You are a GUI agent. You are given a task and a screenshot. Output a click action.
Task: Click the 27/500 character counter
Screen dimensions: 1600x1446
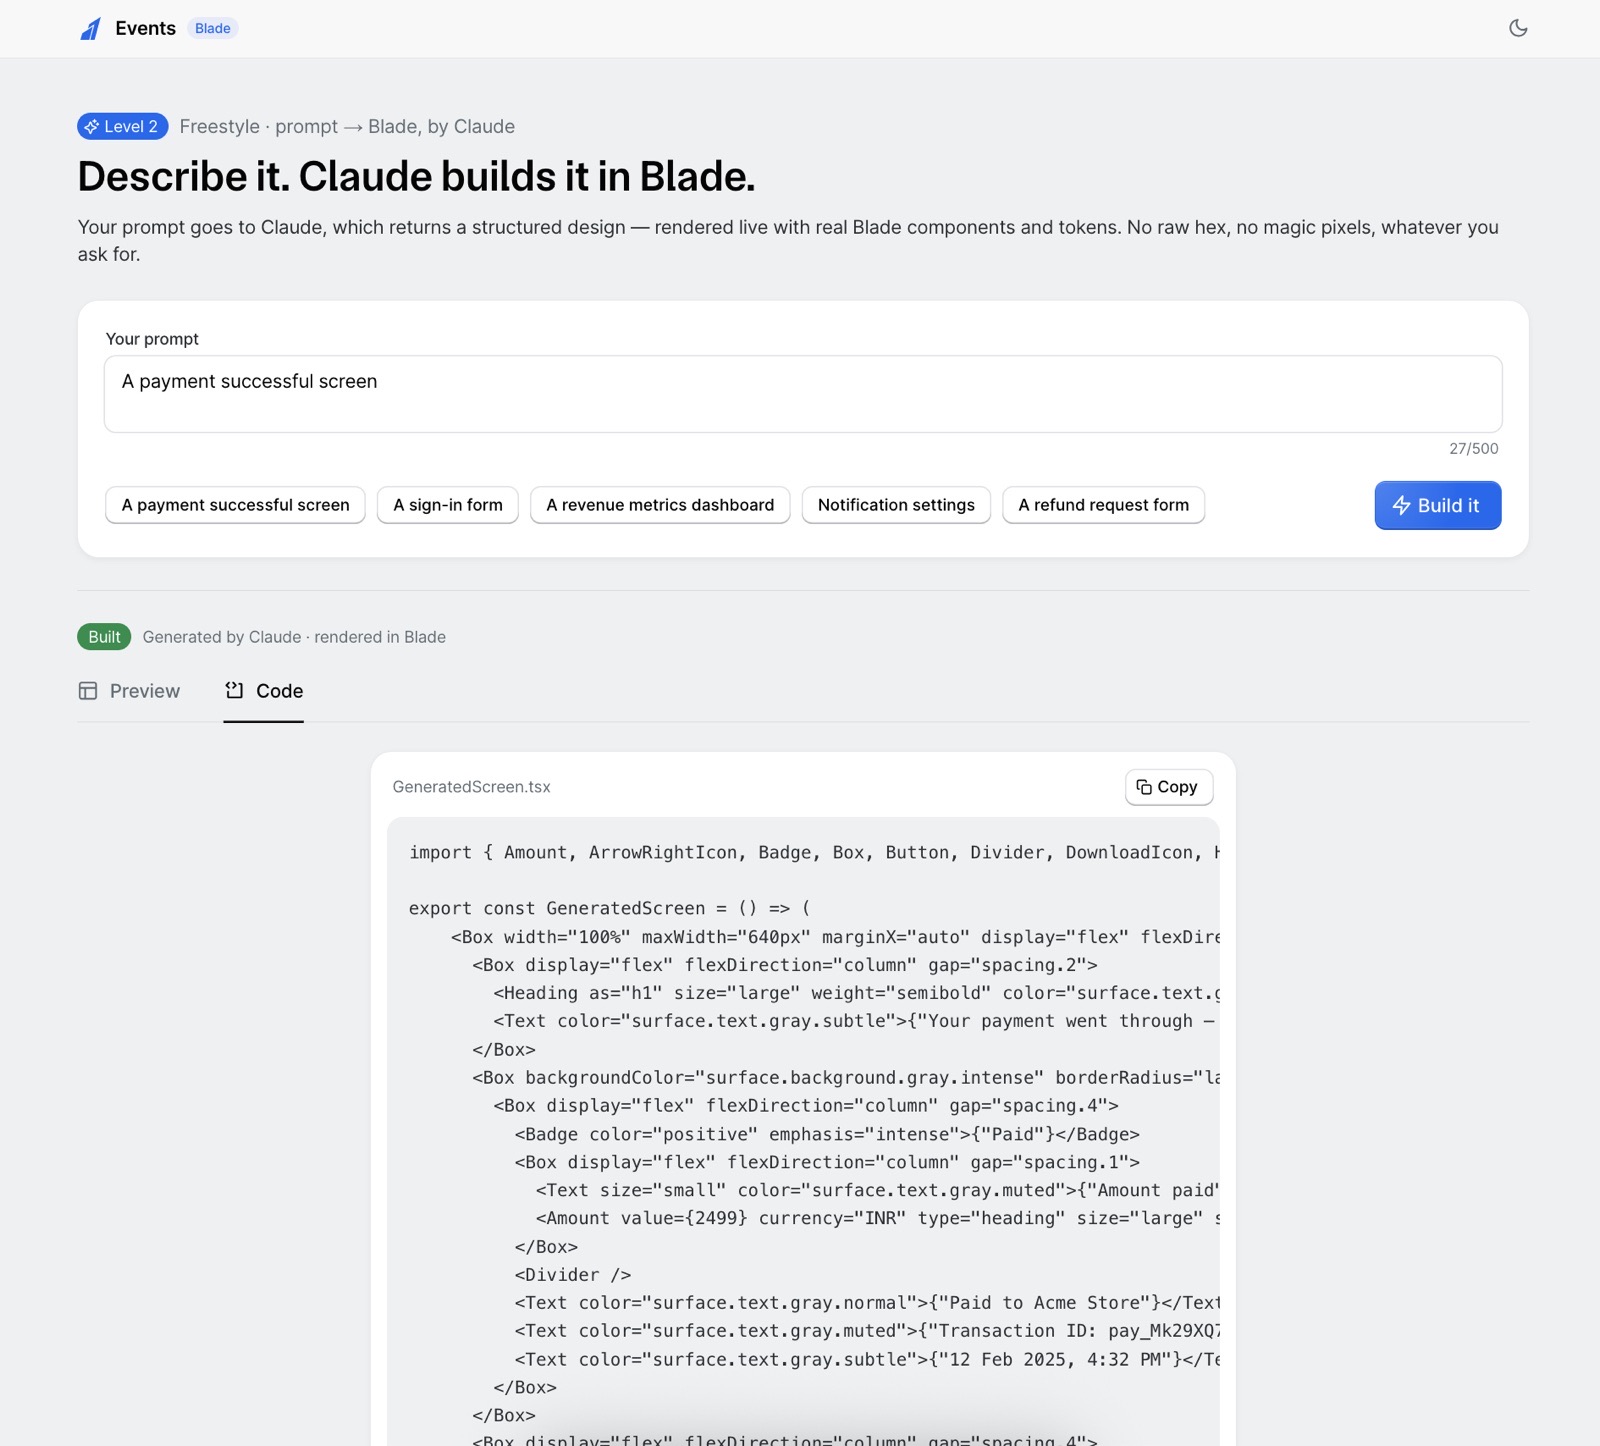(1473, 448)
